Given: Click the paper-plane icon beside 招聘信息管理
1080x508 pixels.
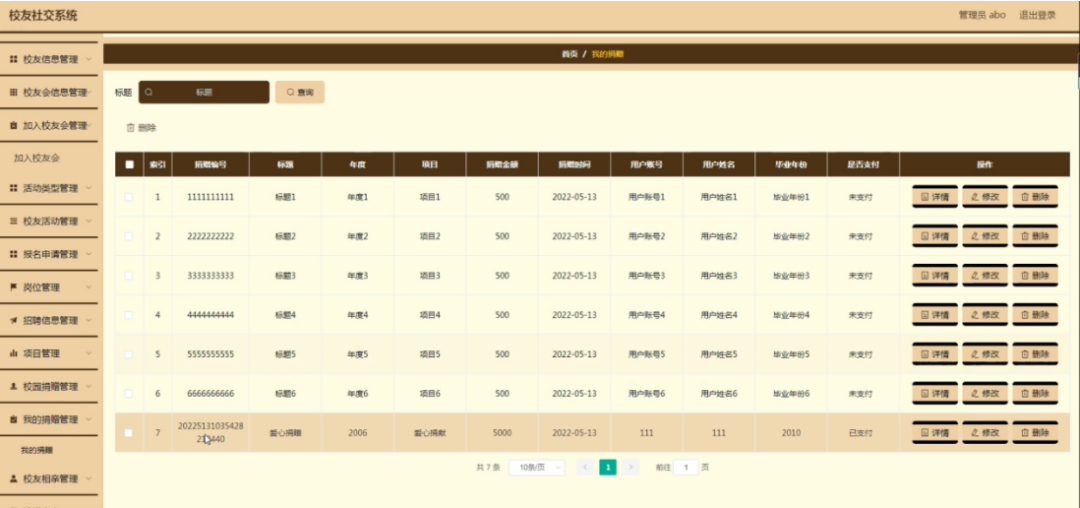Looking at the screenshot, I should pyautogui.click(x=13, y=320).
